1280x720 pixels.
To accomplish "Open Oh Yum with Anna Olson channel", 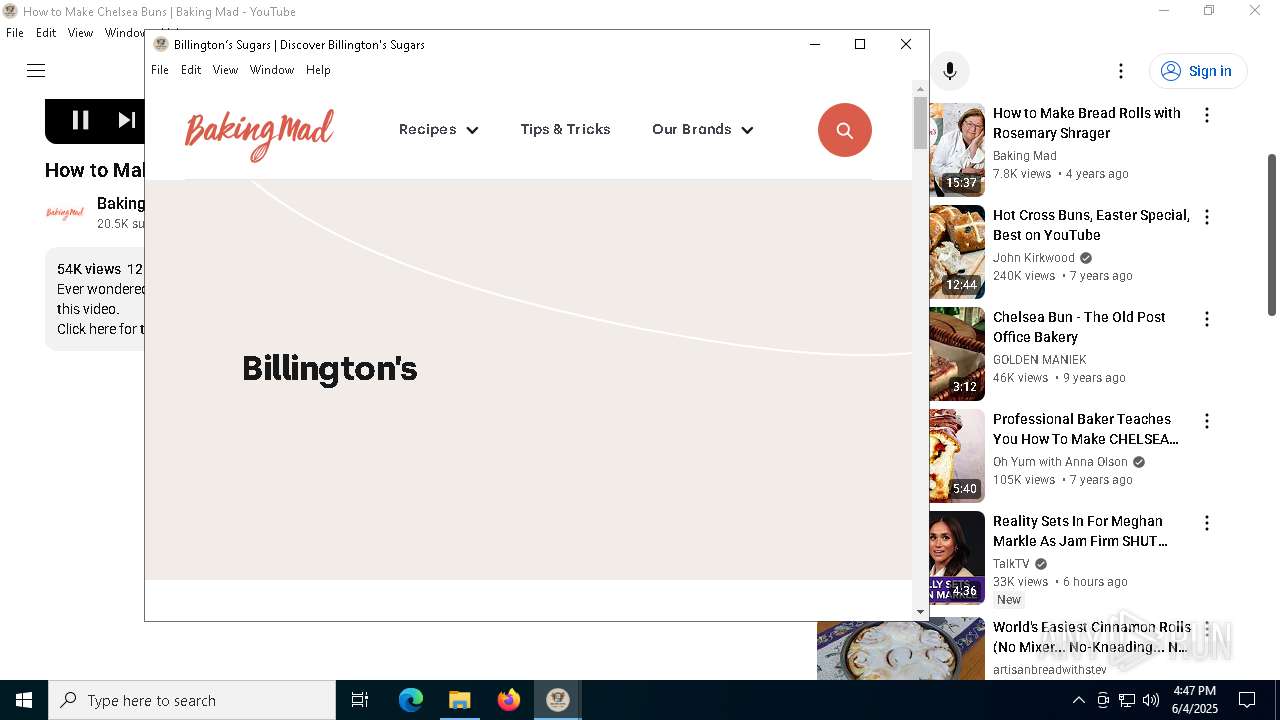I will pyautogui.click(x=1060, y=462).
